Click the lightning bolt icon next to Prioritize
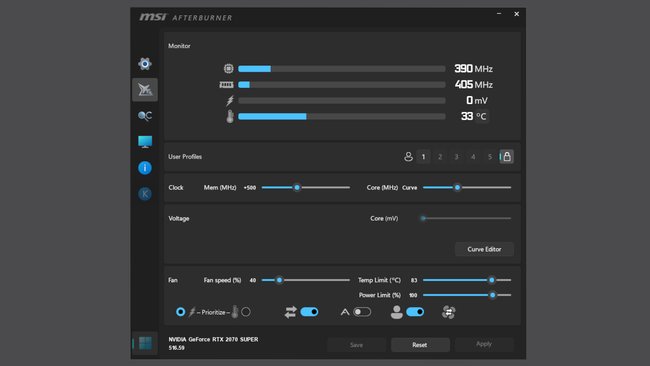This screenshot has height=366, width=650. 192,312
